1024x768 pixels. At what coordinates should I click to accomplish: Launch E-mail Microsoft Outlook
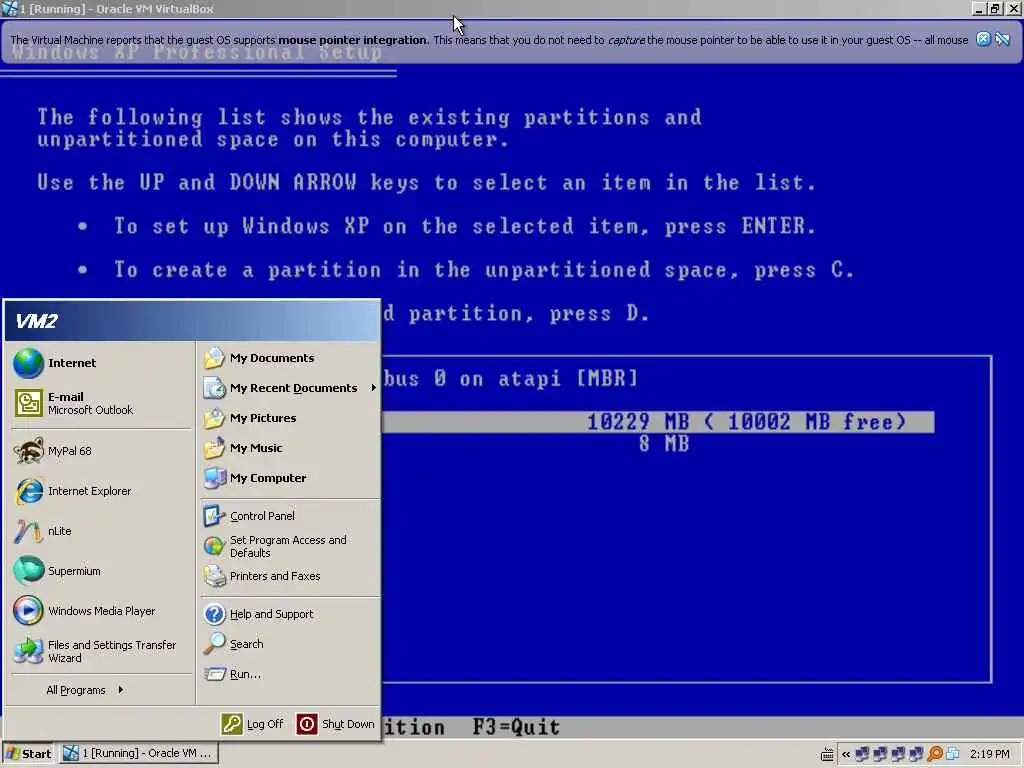point(101,403)
